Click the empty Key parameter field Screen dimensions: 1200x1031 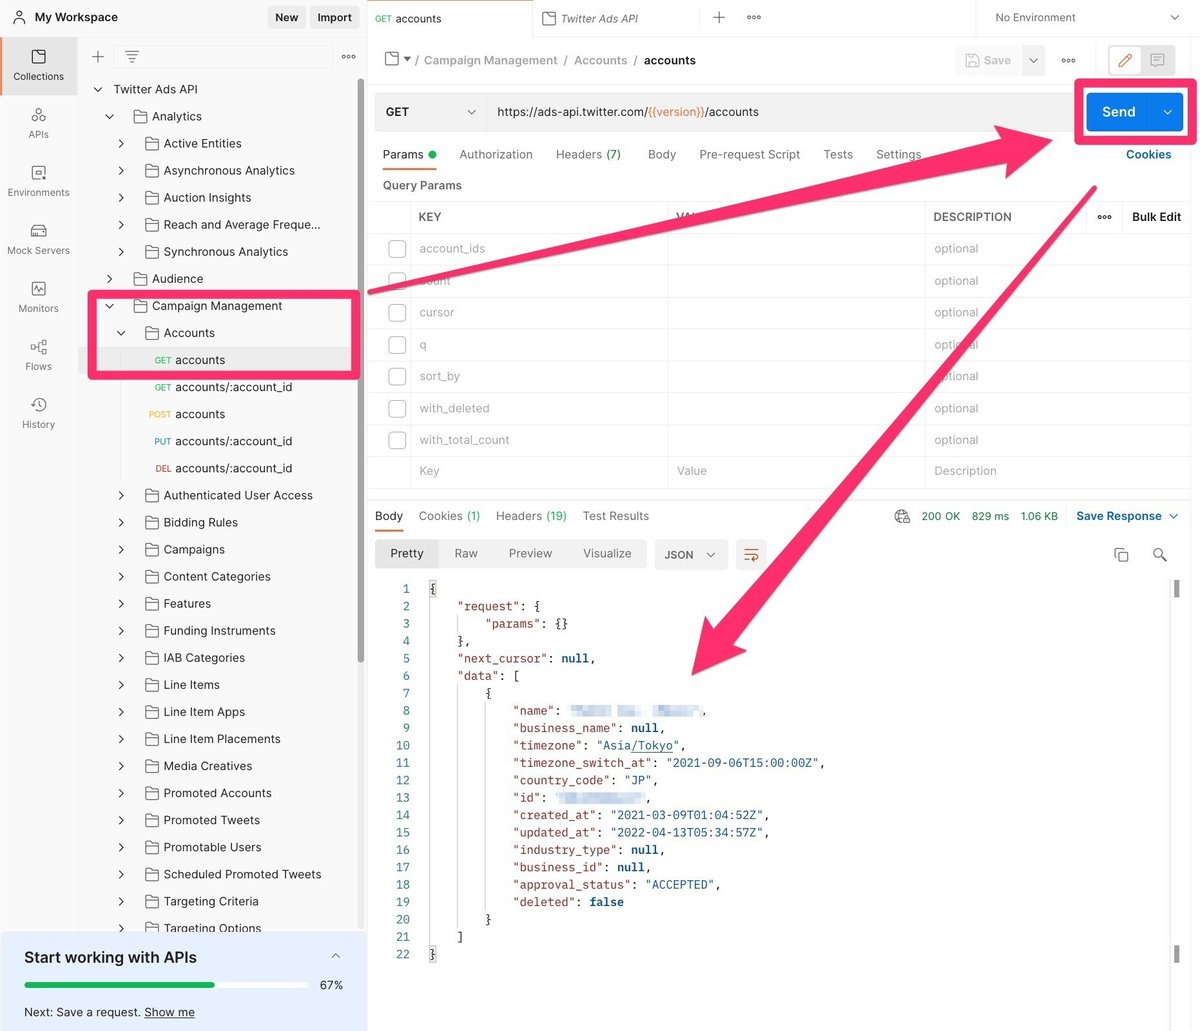coord(538,471)
